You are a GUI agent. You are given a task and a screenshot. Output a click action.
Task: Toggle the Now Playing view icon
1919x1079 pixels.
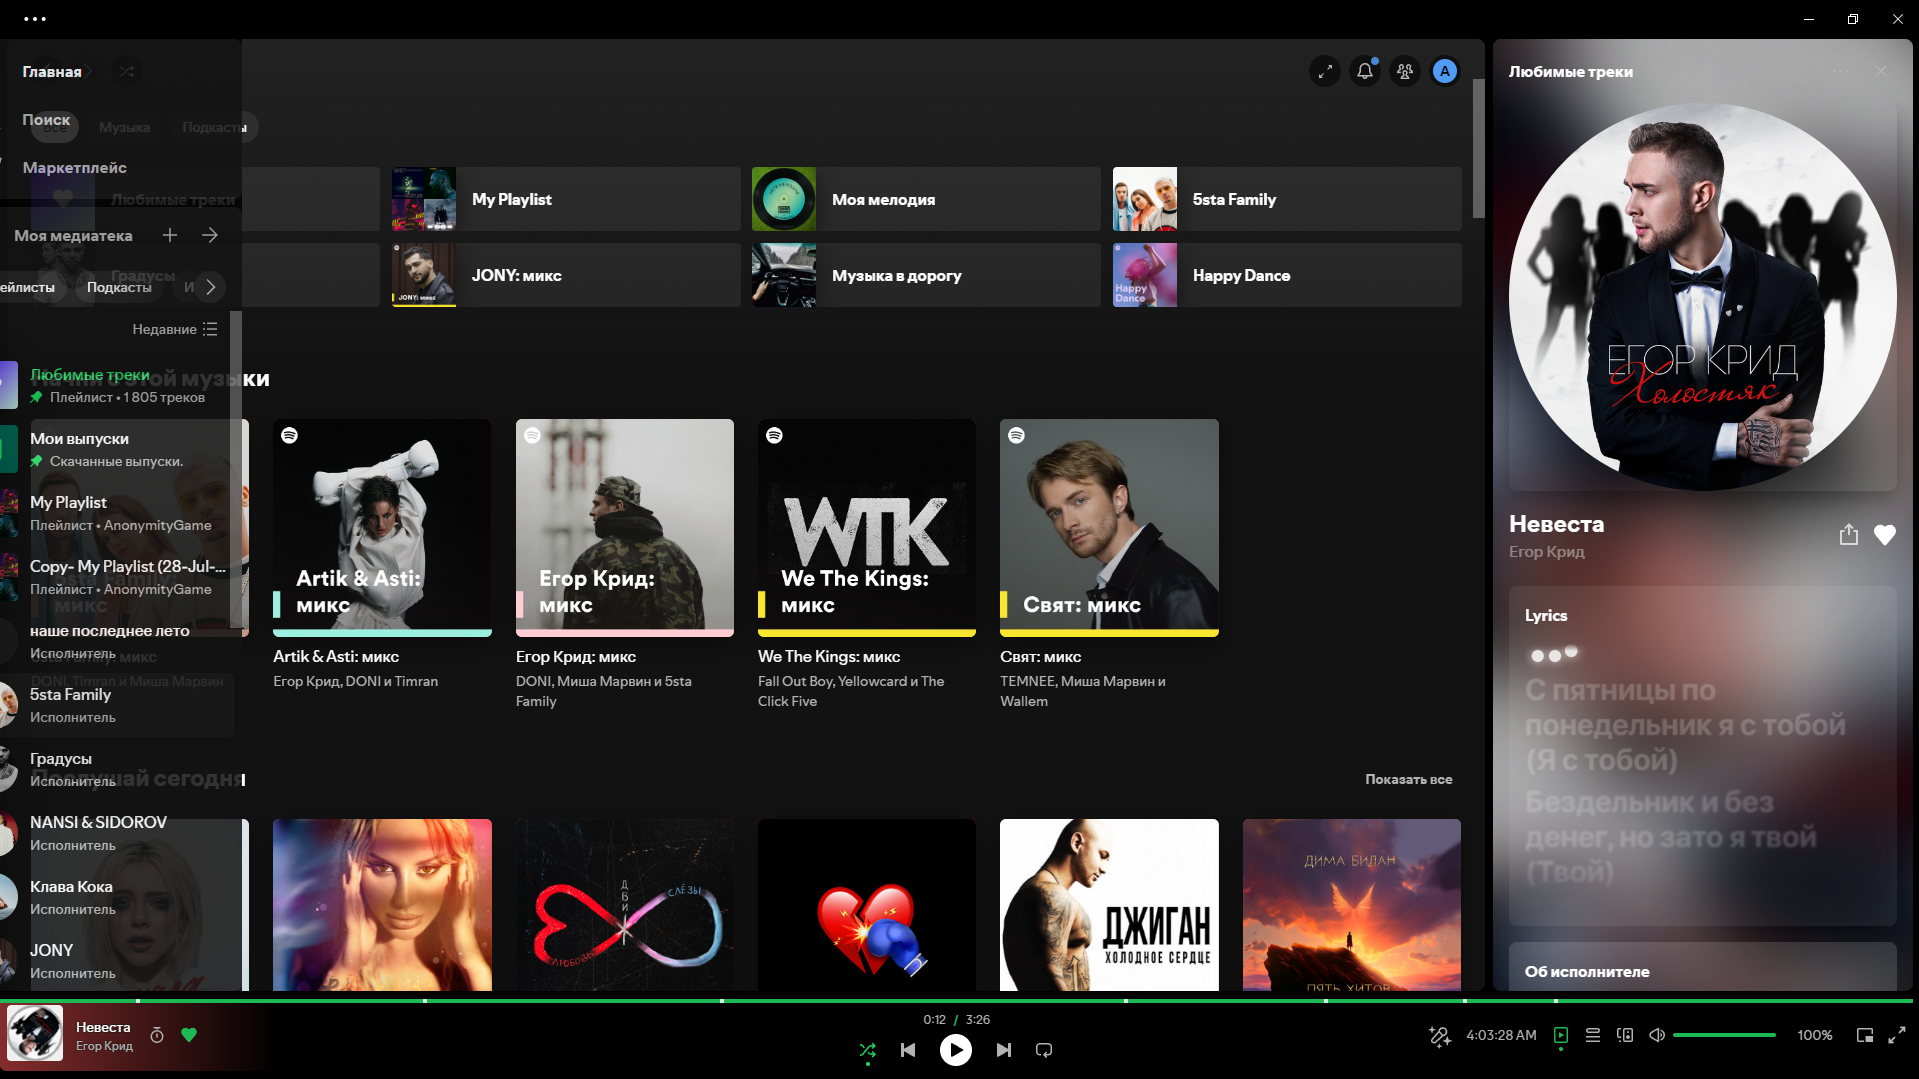pos(1561,1035)
